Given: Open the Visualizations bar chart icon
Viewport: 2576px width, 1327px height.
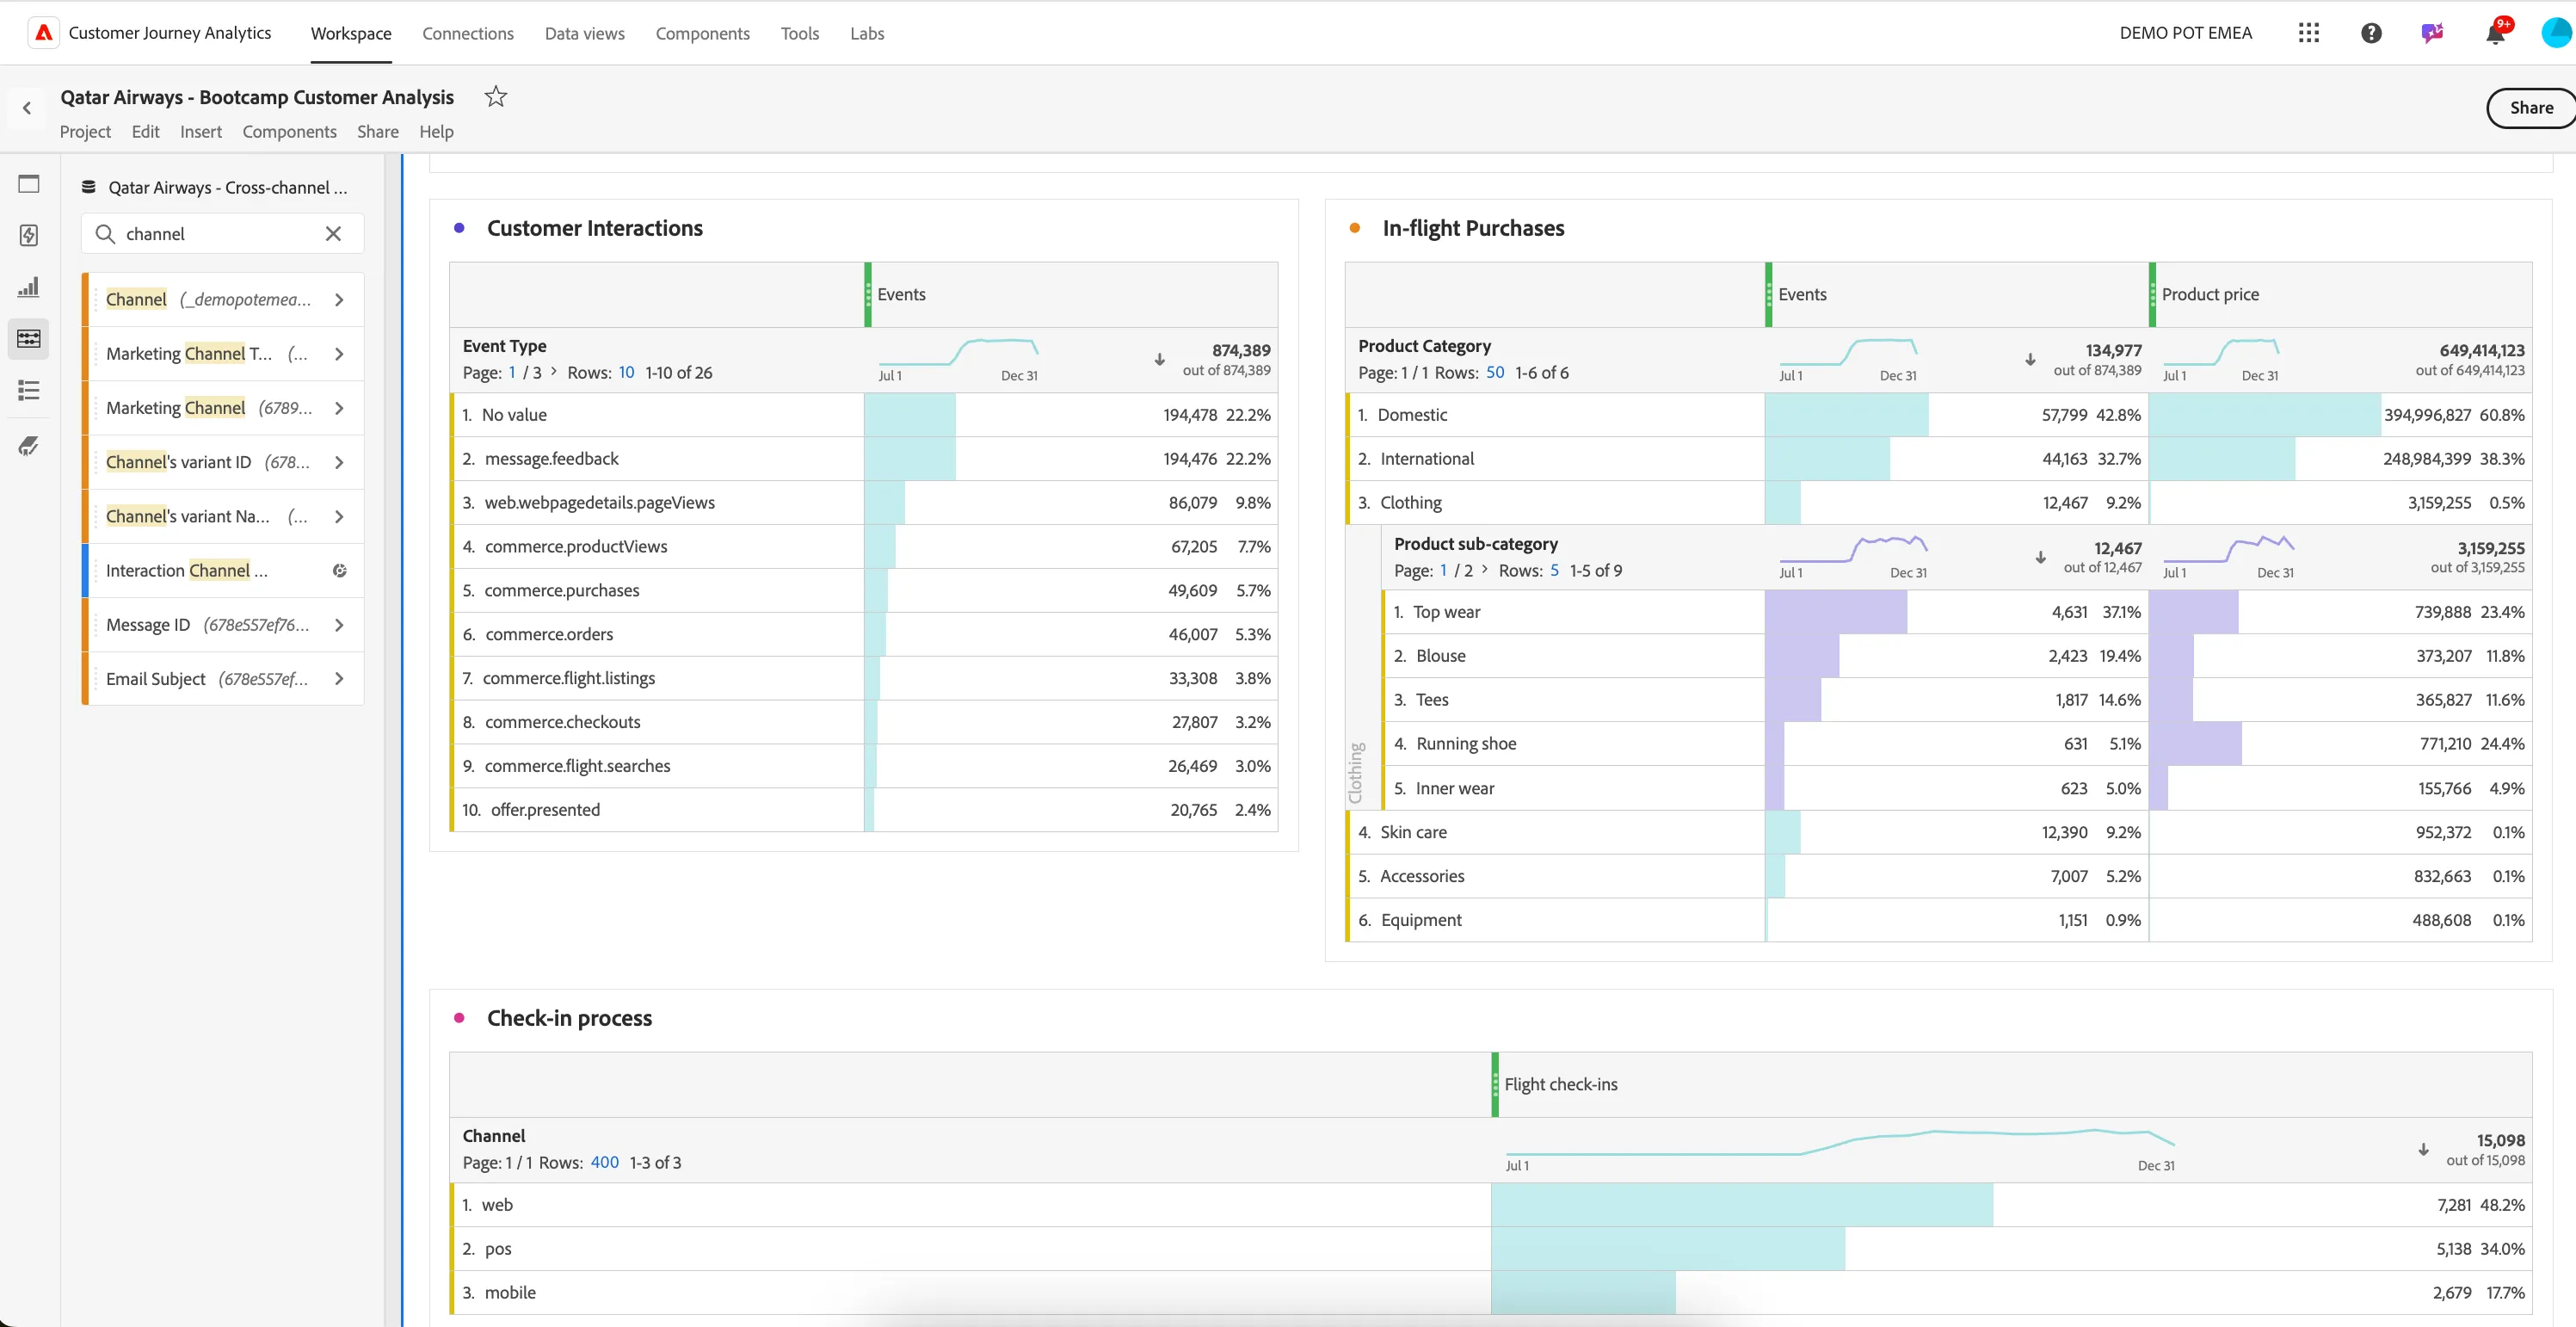Looking at the screenshot, I should tap(29, 287).
